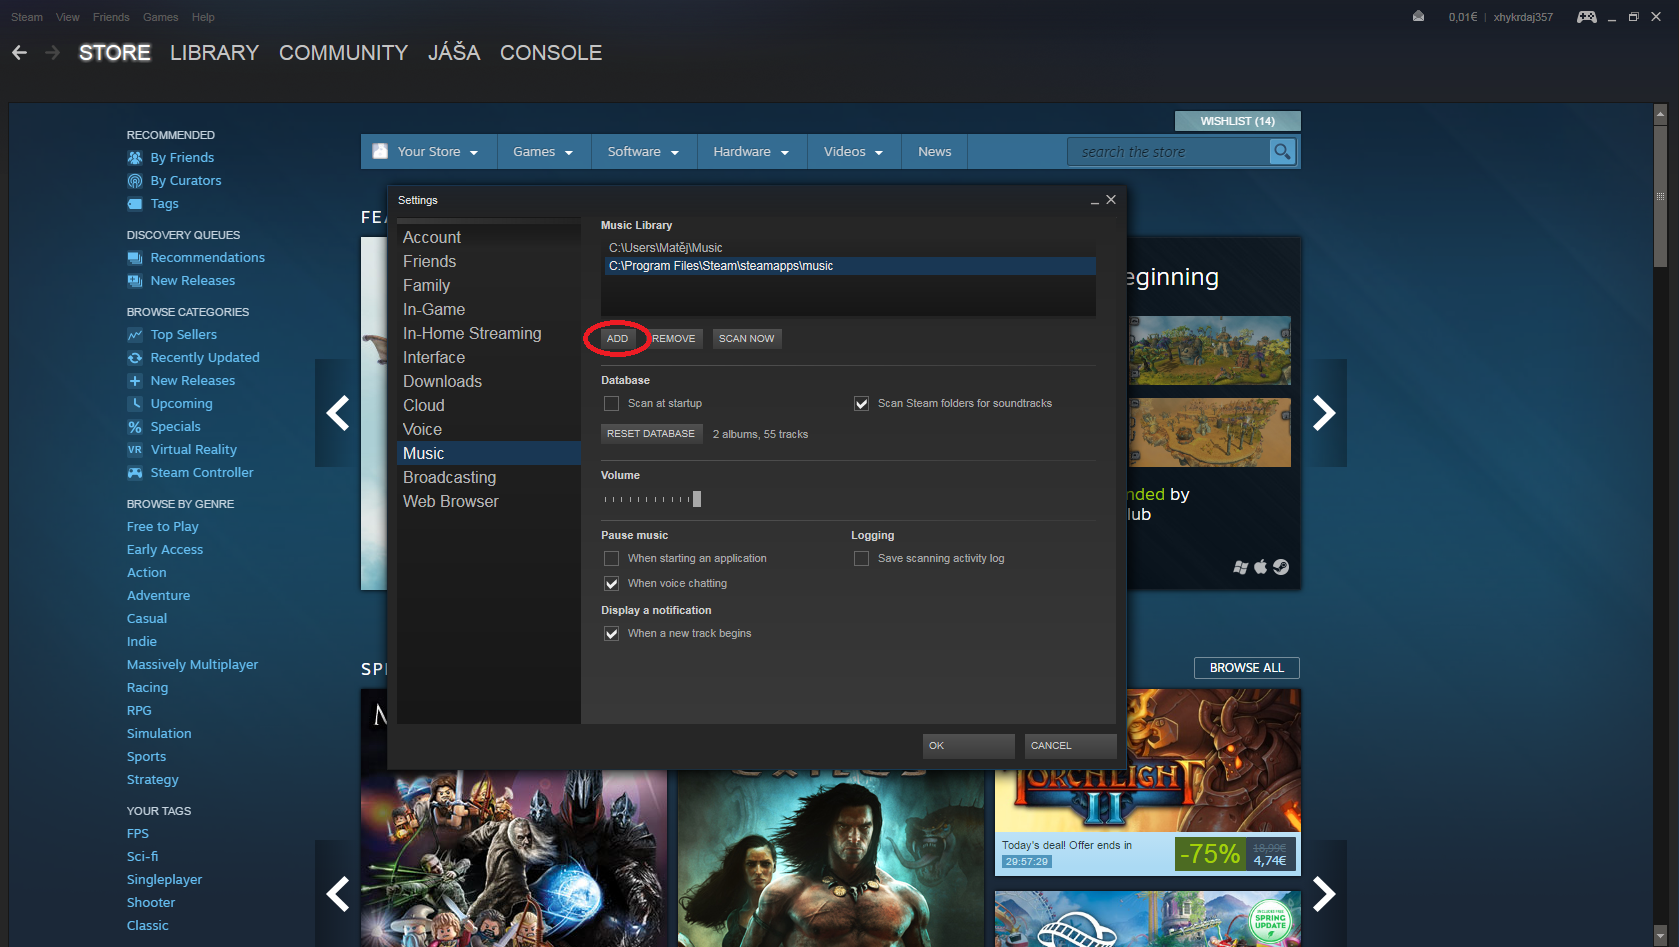1679x947 pixels.
Task: Click the back navigation arrow
Action: point(20,52)
